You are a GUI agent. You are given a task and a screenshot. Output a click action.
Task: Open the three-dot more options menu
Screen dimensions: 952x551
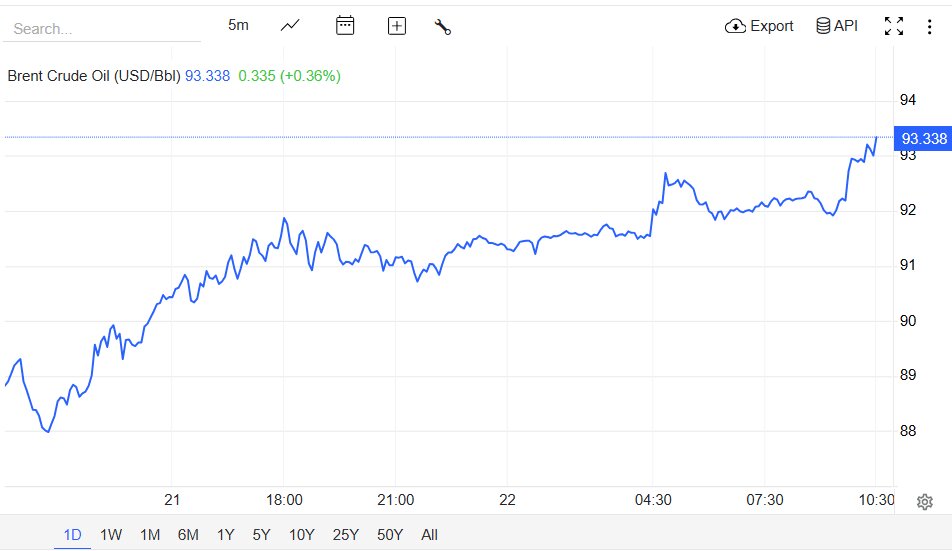(929, 26)
